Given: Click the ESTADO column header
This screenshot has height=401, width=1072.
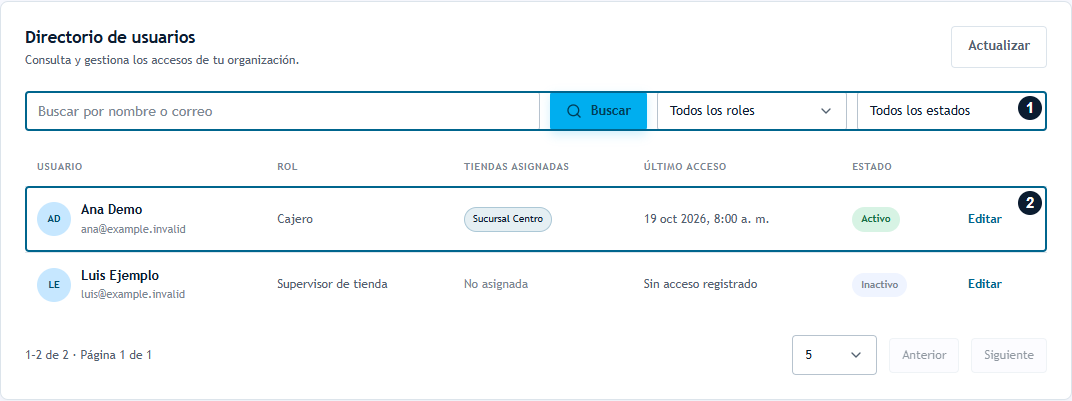Looking at the screenshot, I should coord(872,167).
